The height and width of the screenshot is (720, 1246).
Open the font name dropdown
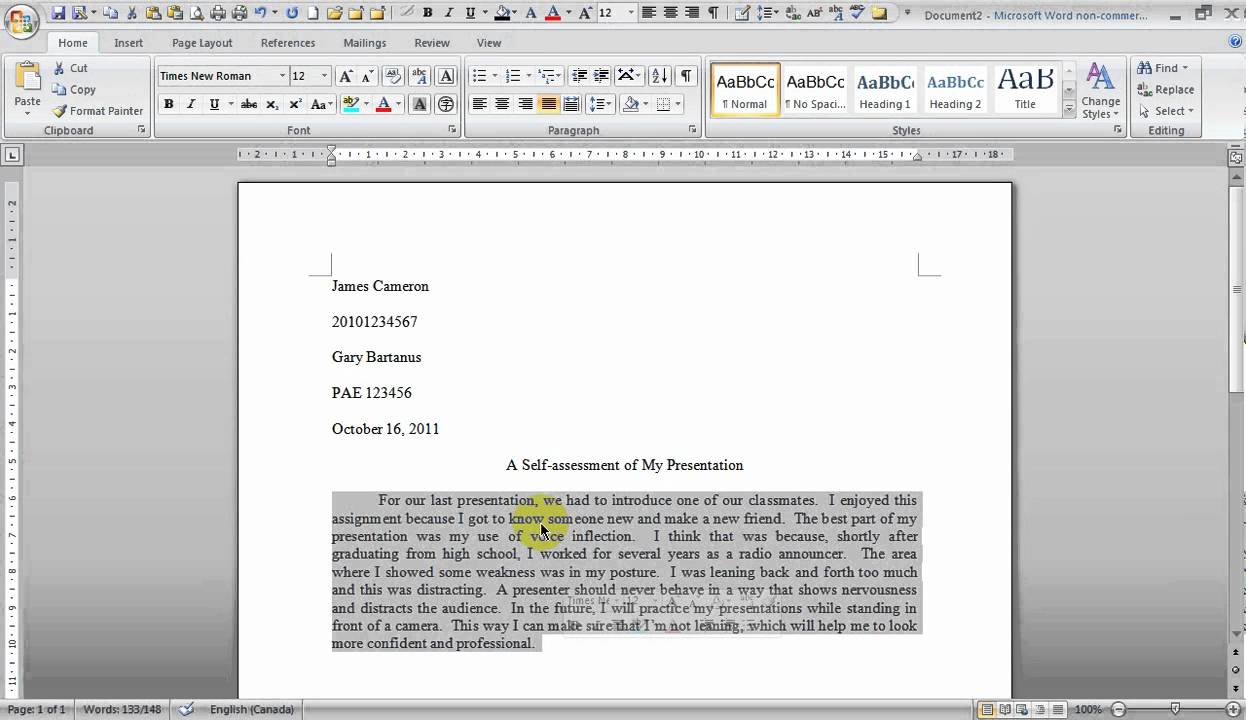click(283, 76)
